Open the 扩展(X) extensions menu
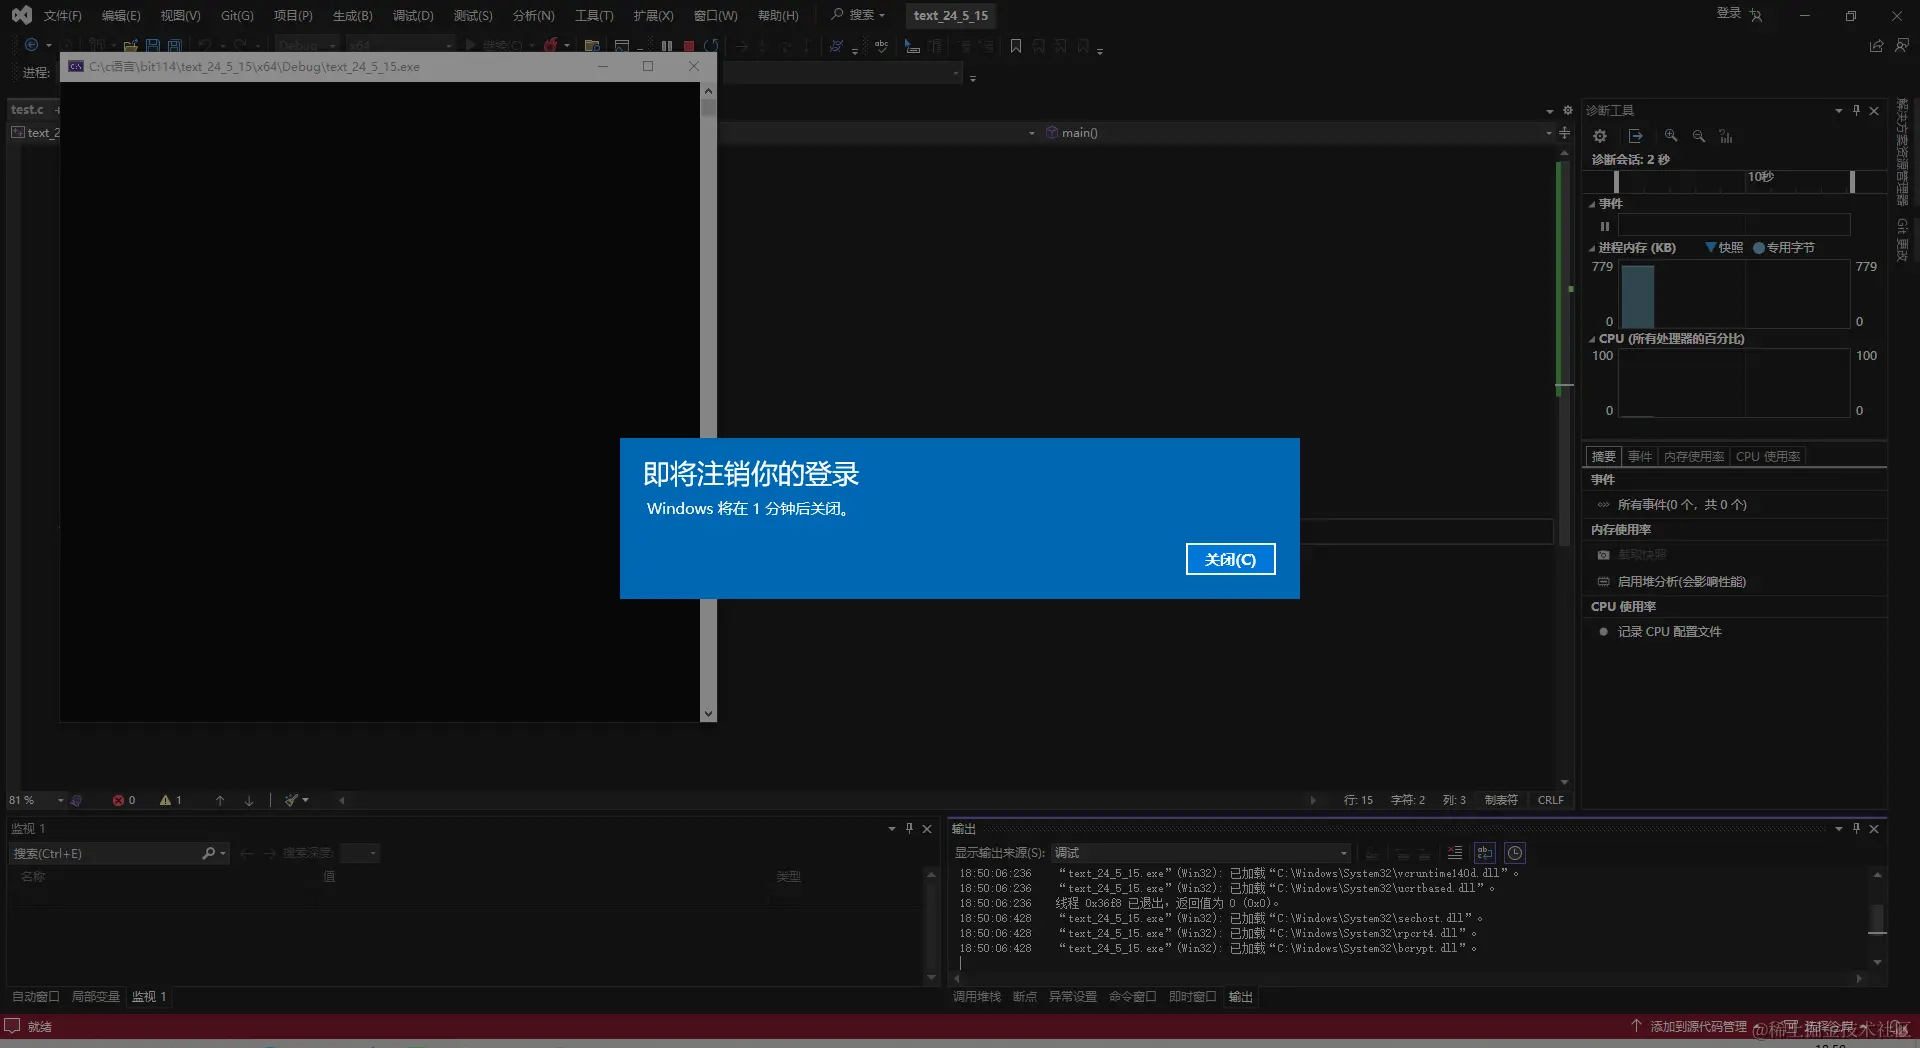Image resolution: width=1920 pixels, height=1048 pixels. point(653,15)
